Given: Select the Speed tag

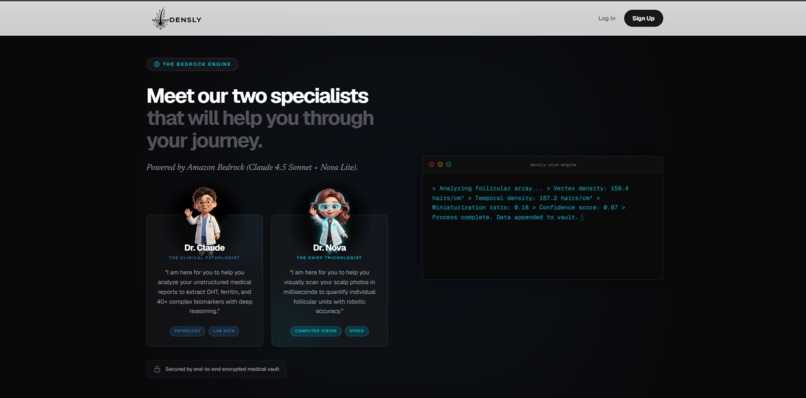Looking at the screenshot, I should click(357, 331).
